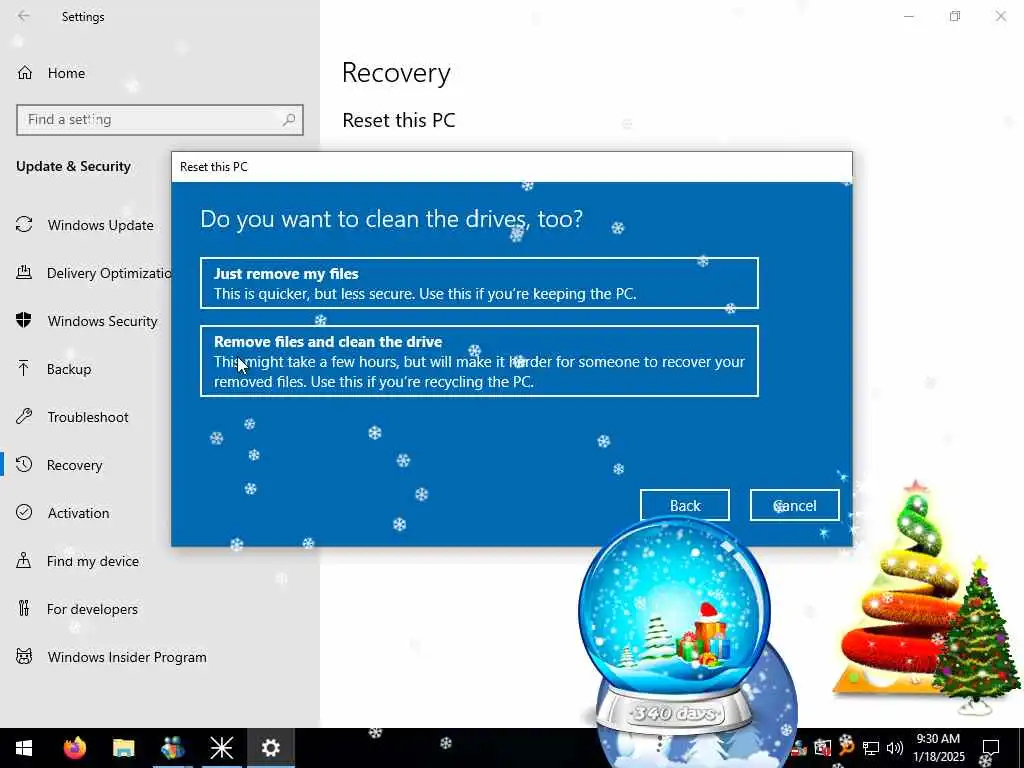1024x768 pixels.
Task: Click the Recovery clock icon
Action: click(x=24, y=464)
